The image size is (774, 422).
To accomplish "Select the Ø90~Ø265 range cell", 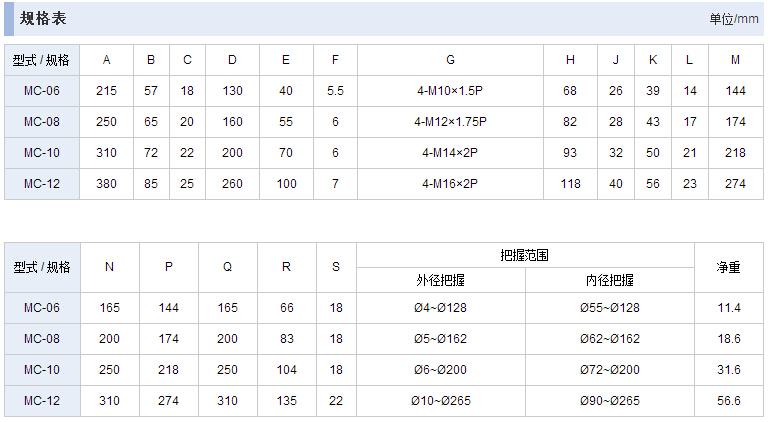I will pyautogui.click(x=609, y=401).
